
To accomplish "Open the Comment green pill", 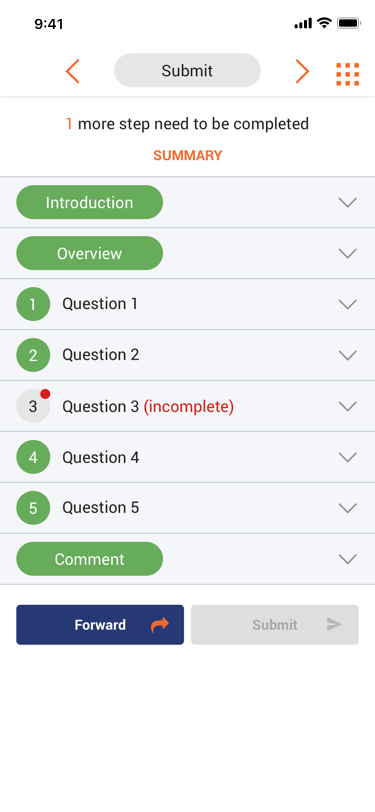I will pos(90,559).
